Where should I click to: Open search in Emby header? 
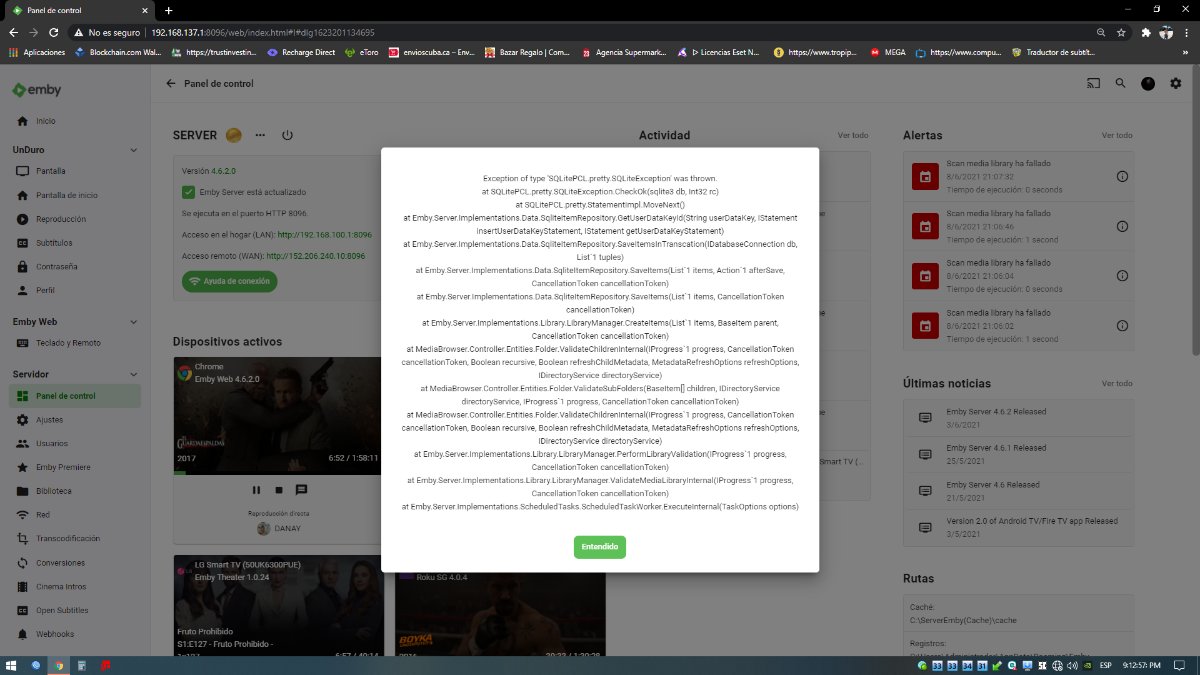pos(1121,84)
